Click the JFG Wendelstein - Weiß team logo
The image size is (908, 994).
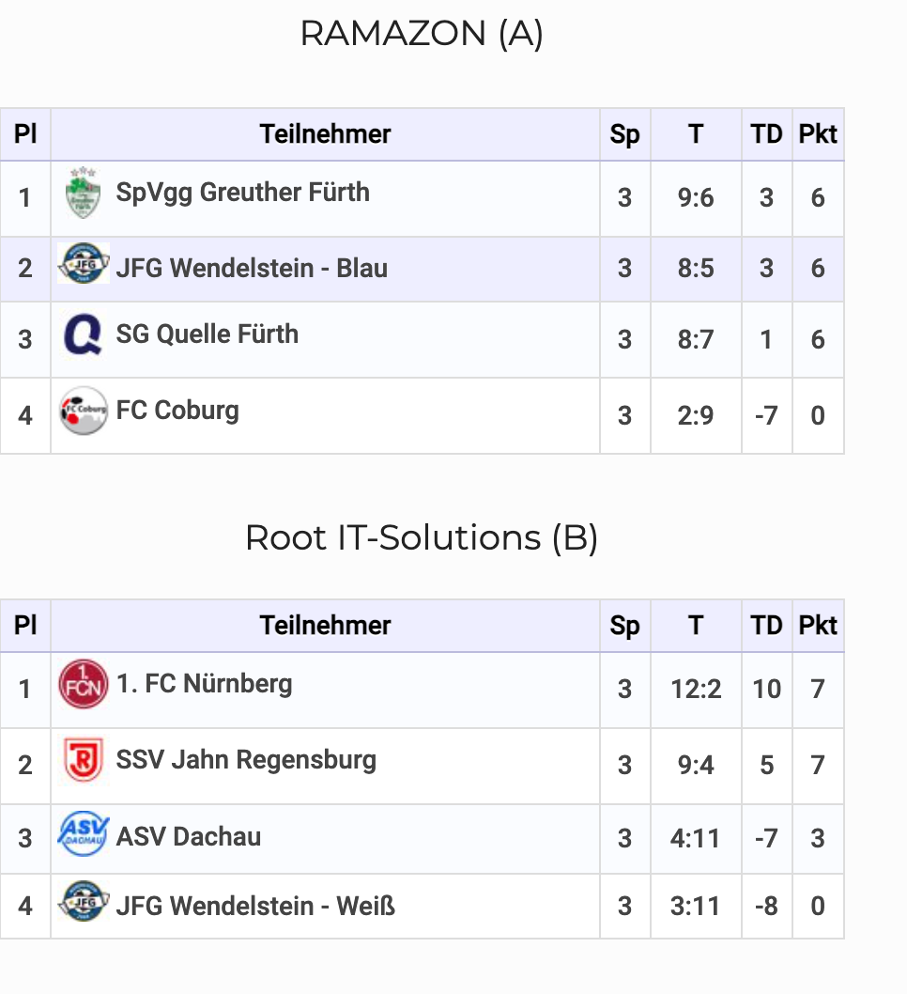pyautogui.click(x=84, y=902)
